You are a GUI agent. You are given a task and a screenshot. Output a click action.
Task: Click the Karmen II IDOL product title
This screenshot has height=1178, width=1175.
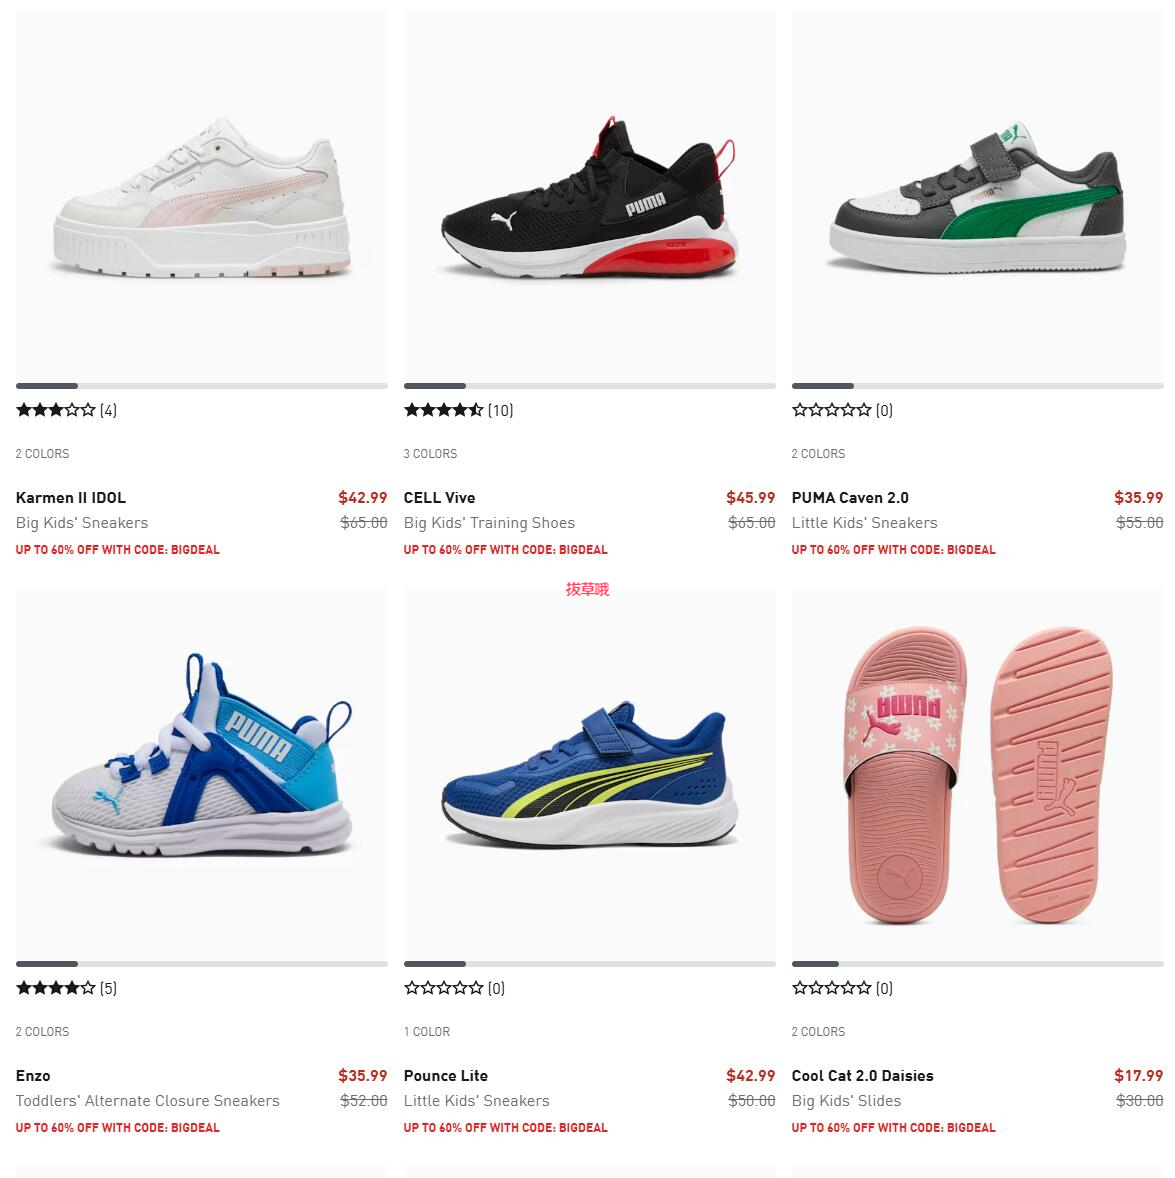pos(71,497)
